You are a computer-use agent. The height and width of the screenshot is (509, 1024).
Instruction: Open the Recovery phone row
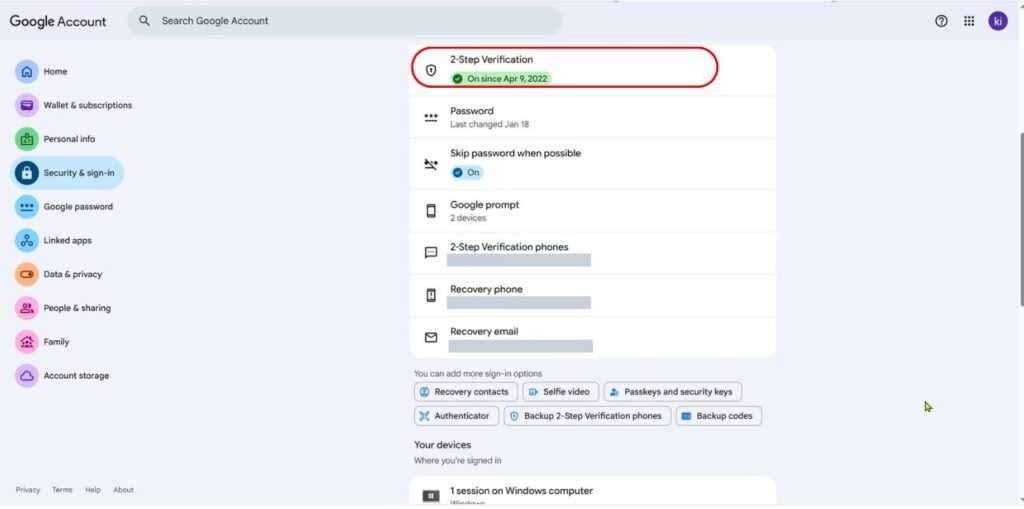tap(592, 295)
